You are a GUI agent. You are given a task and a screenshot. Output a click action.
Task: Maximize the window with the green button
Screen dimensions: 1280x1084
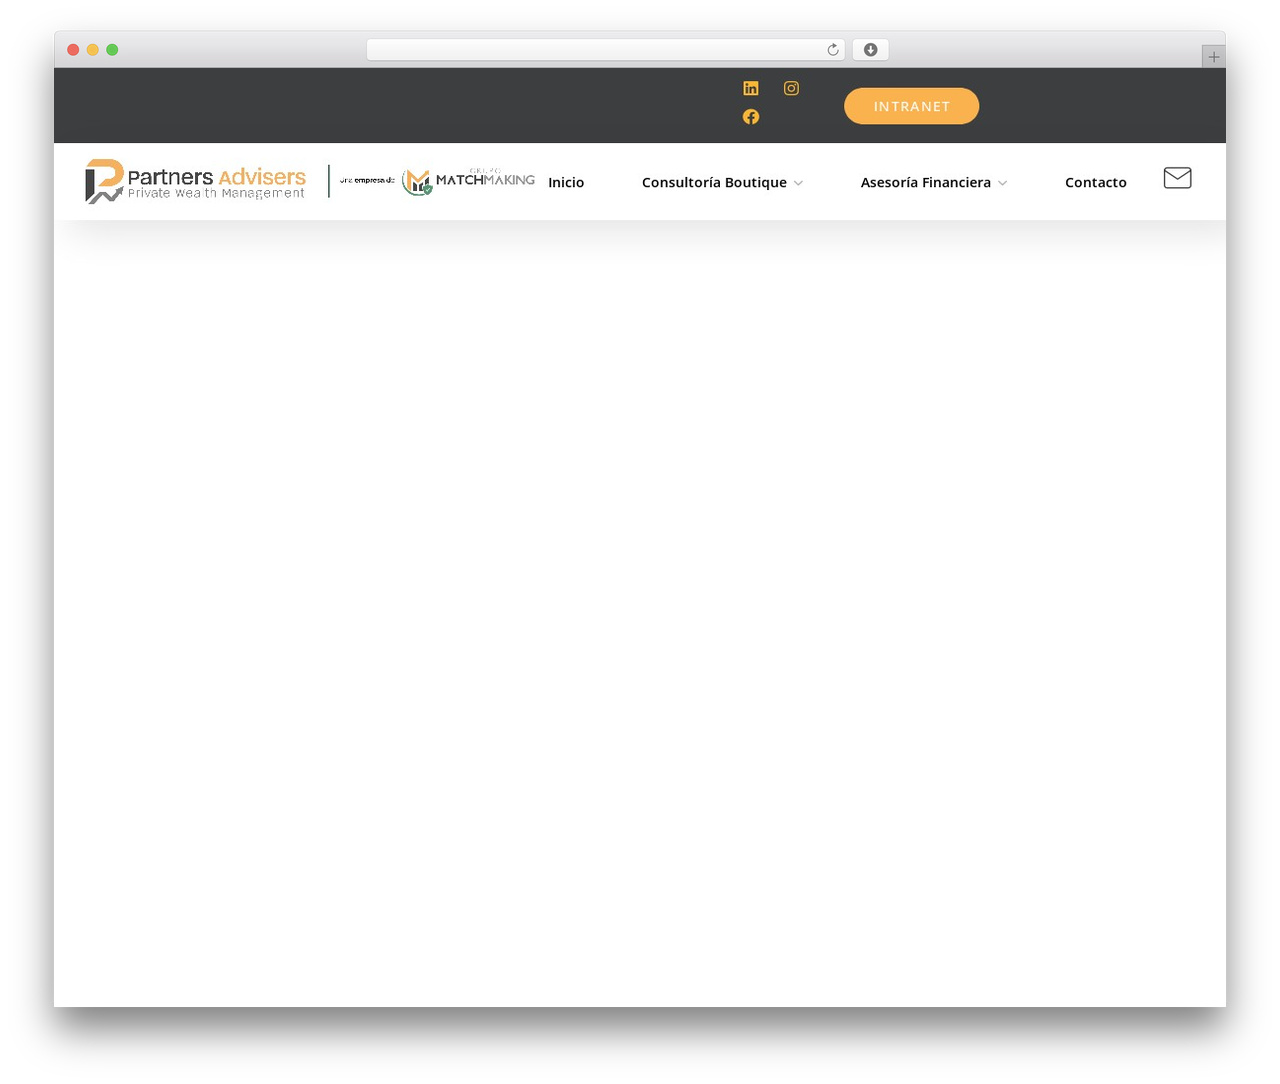click(112, 50)
